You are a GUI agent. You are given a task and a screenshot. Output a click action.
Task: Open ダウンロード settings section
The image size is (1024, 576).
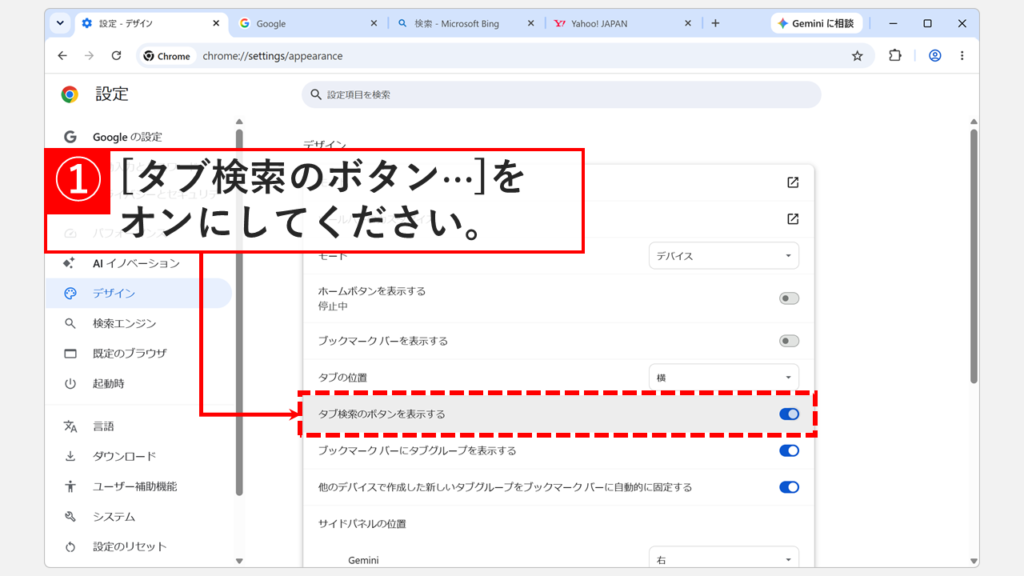(124, 456)
